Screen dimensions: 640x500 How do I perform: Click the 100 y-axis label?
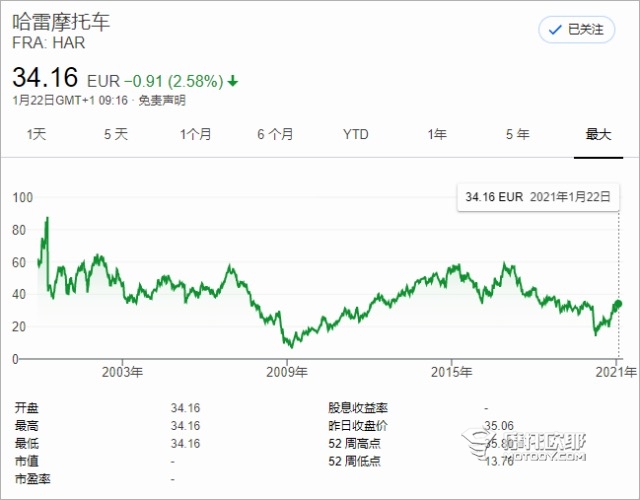(x=22, y=198)
